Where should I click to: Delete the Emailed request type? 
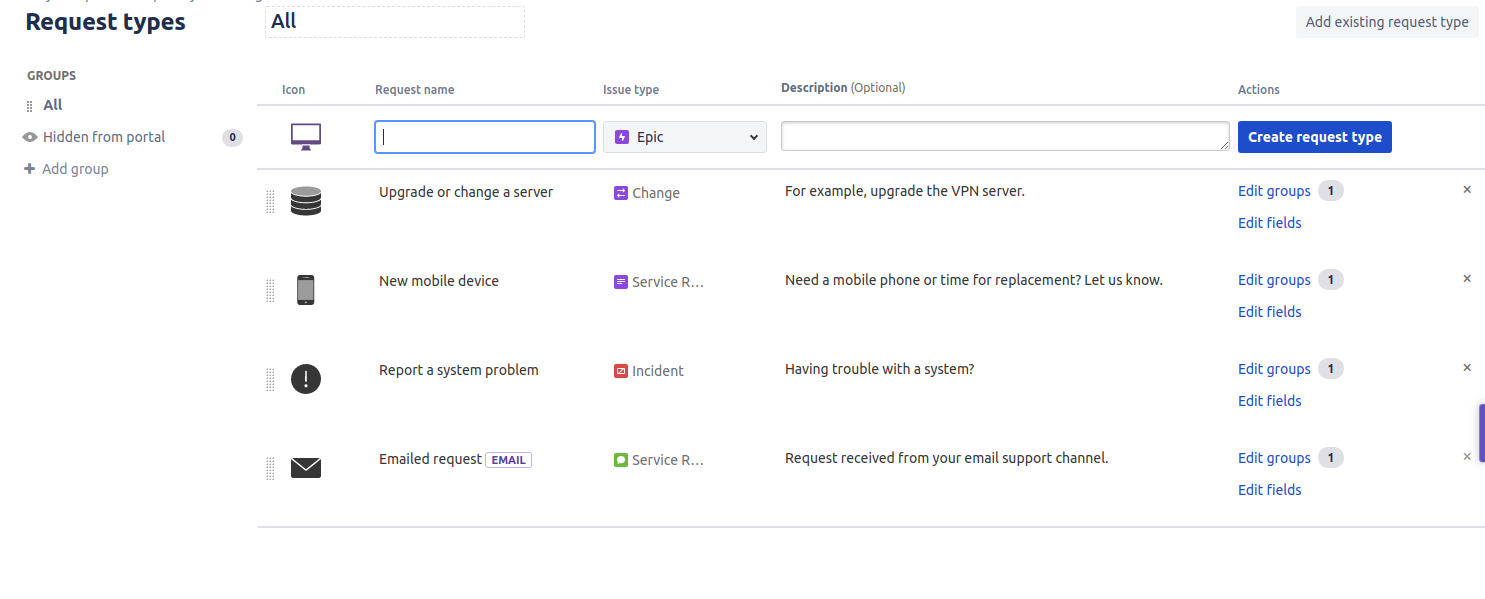1467,457
